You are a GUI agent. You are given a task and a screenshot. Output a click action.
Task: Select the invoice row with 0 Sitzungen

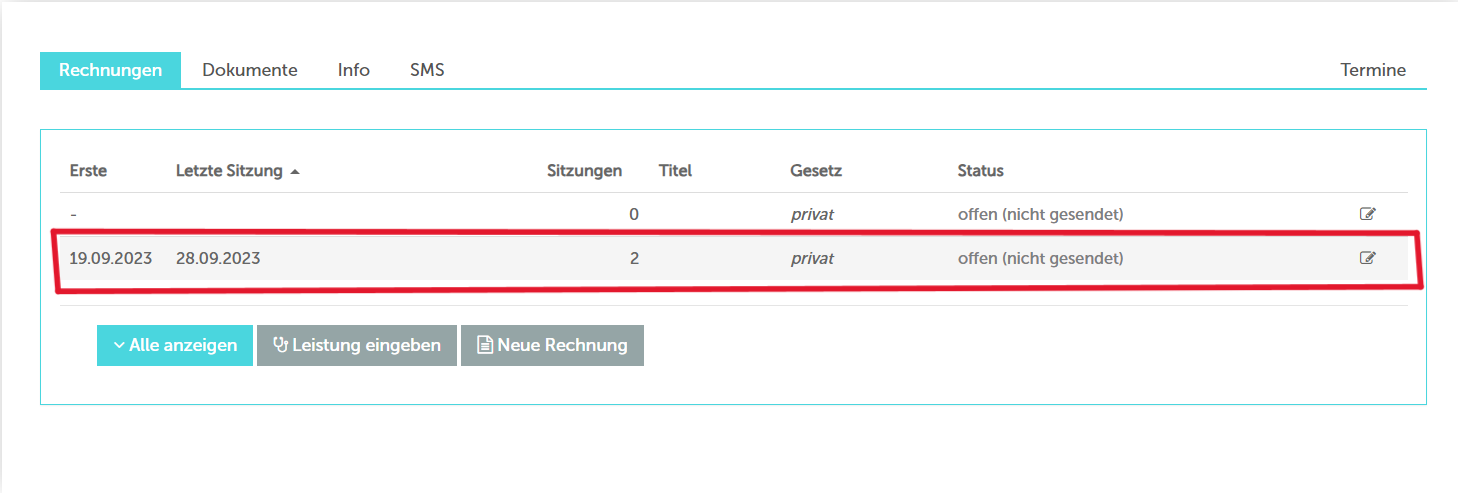733,214
